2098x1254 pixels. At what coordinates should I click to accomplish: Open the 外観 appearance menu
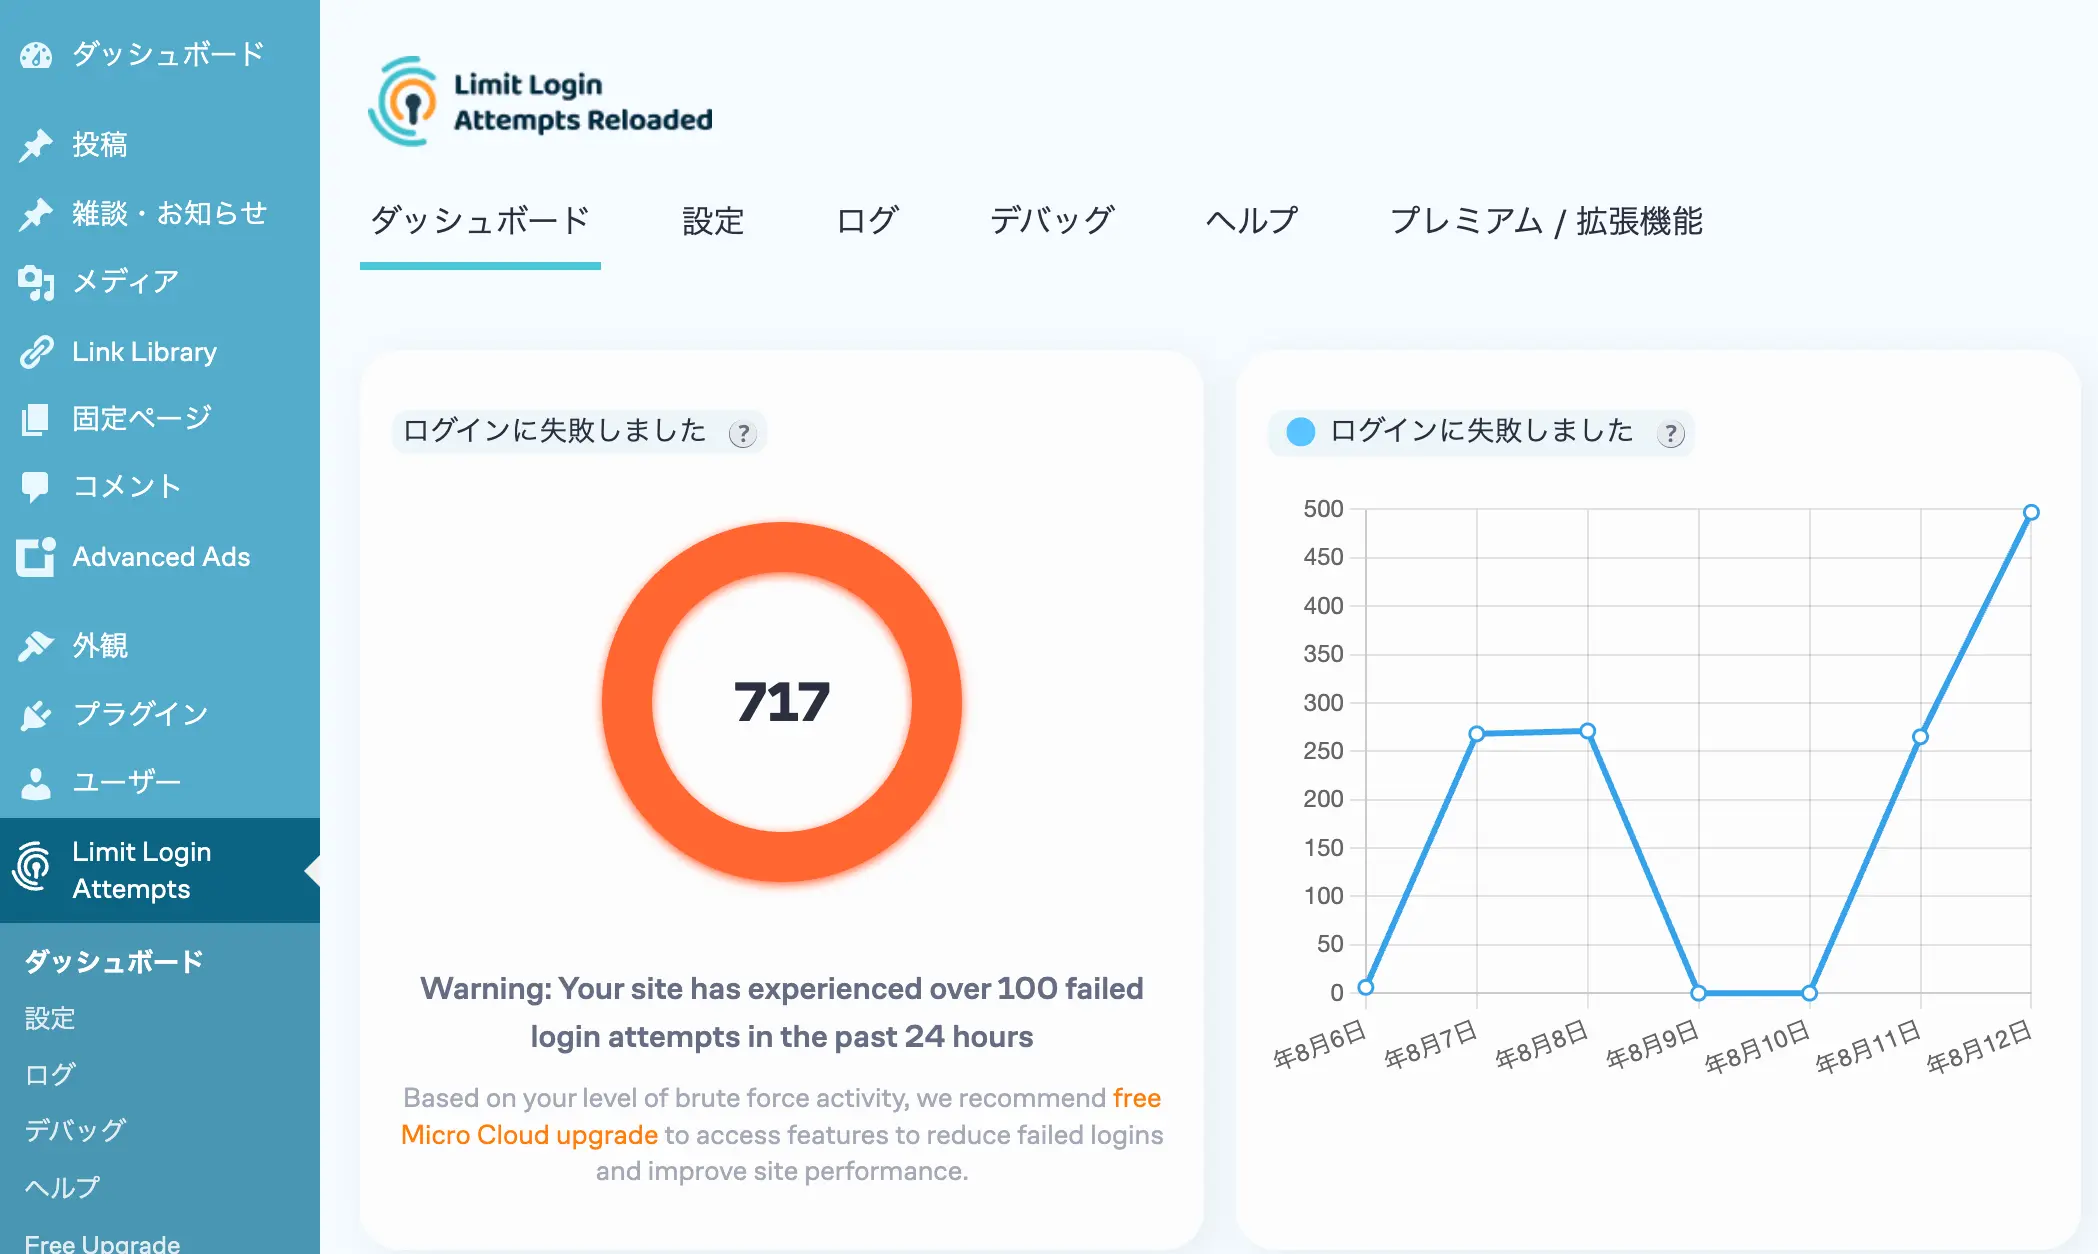(x=100, y=646)
